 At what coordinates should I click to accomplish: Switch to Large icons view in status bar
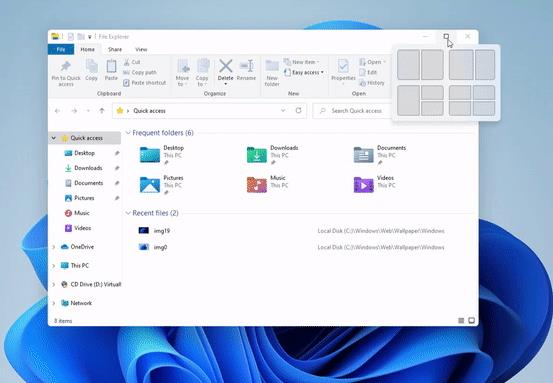(471, 321)
